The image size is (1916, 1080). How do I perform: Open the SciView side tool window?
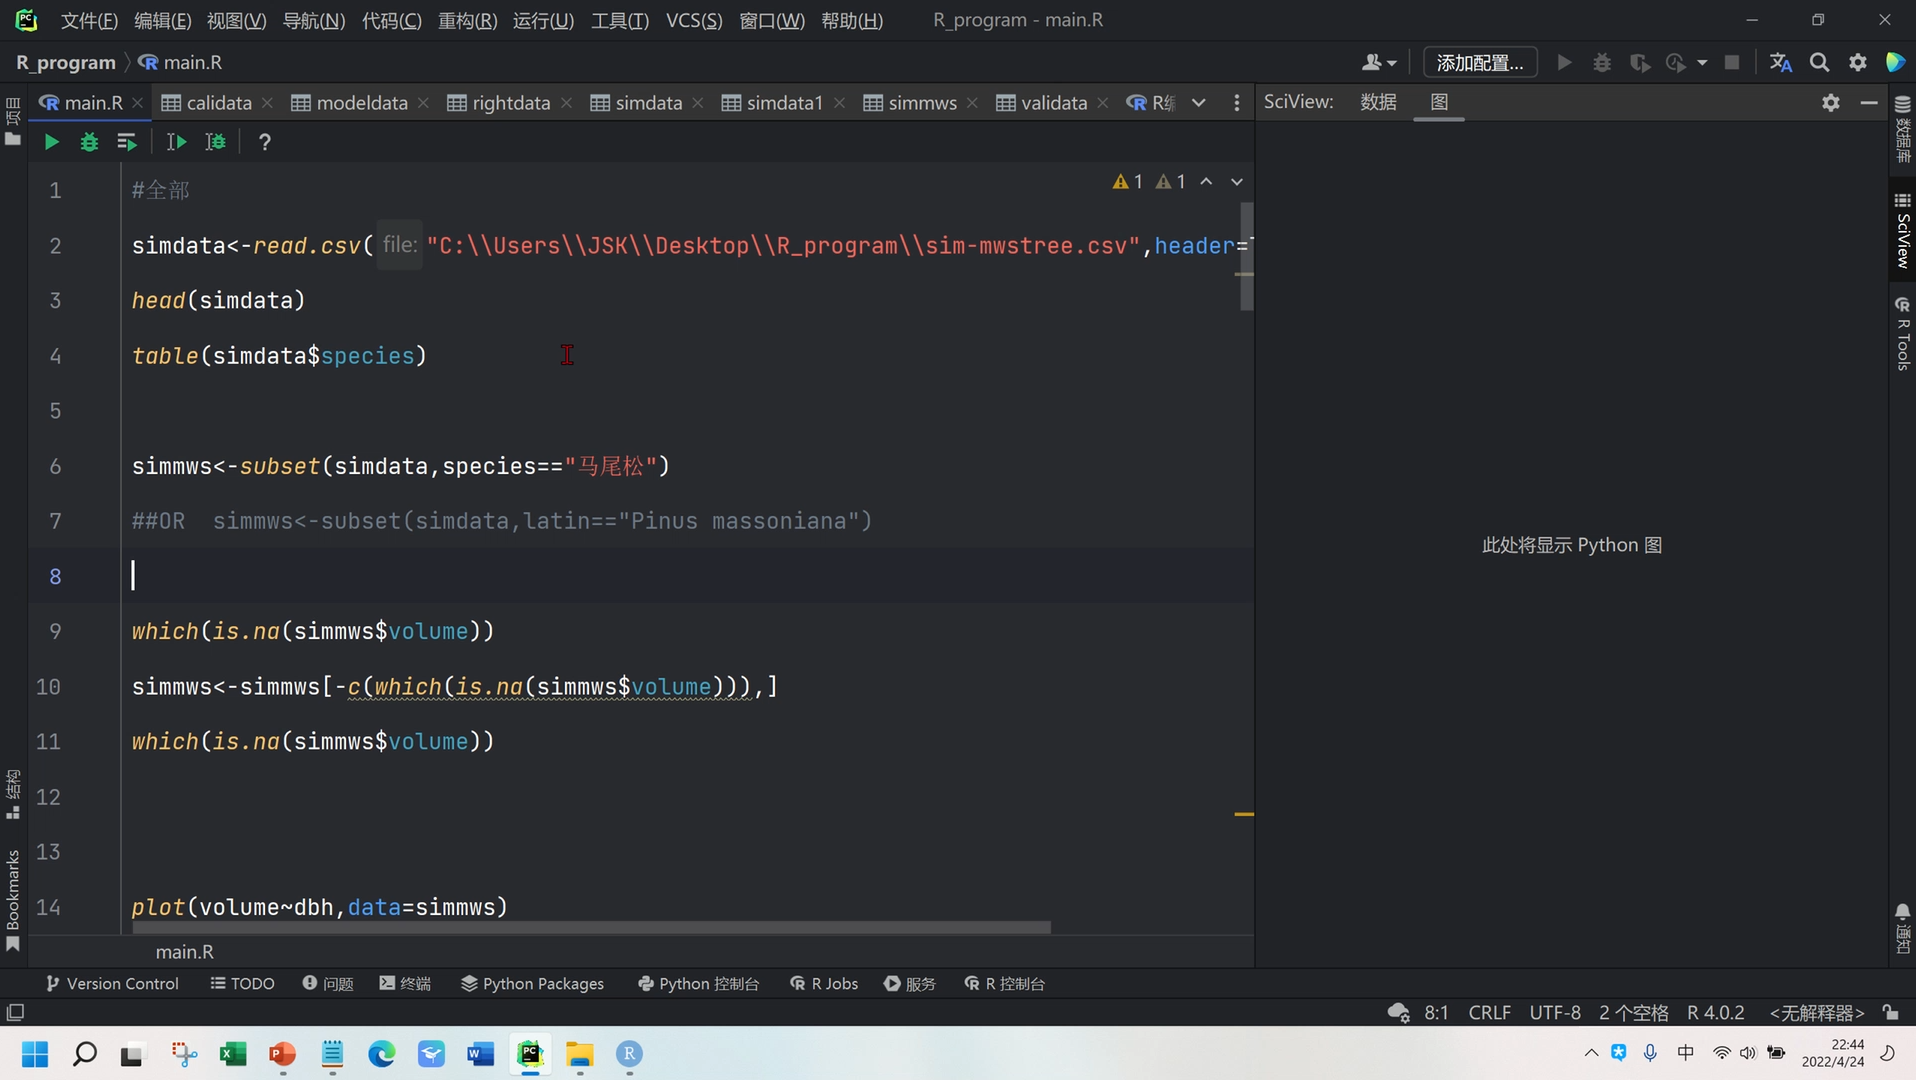(x=1902, y=230)
